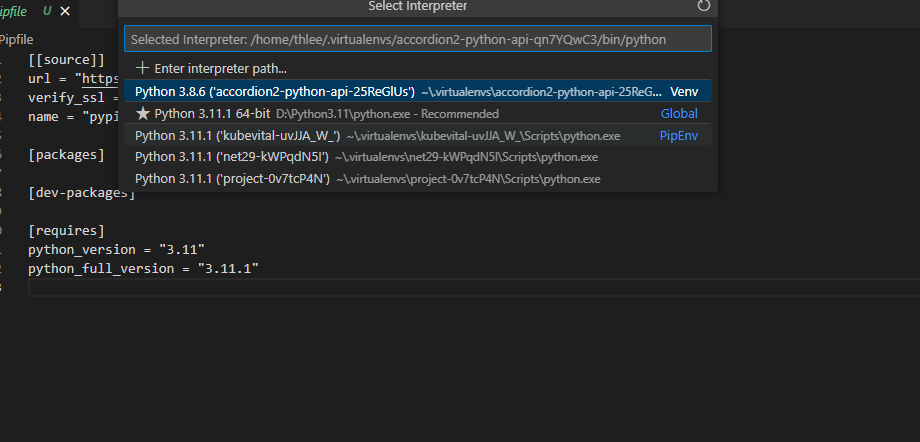The width and height of the screenshot is (920, 442).
Task: Pick the kubevital-uvJJA_W_ Python interpreter
Action: [418, 136]
